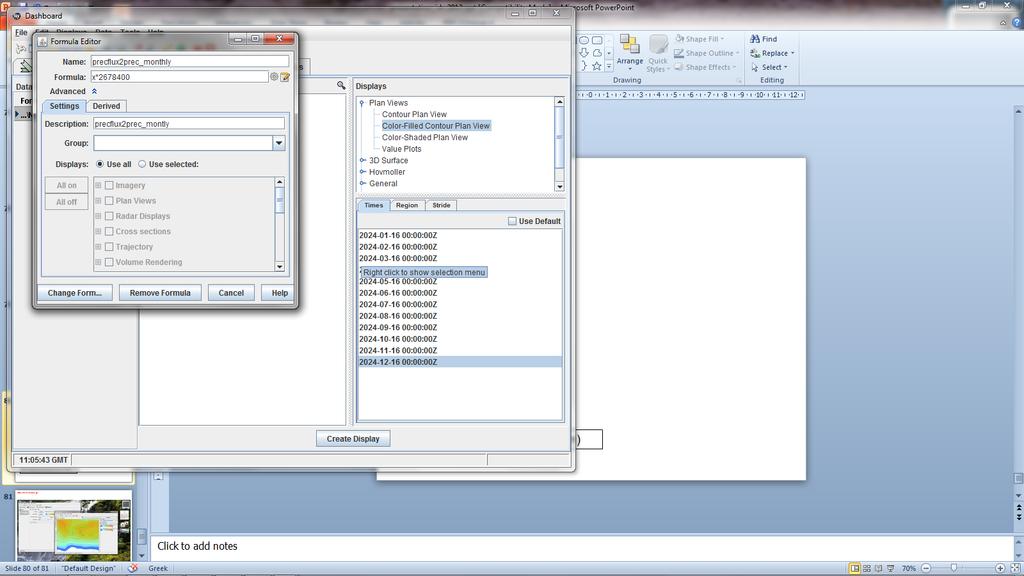
Task: Click Shape Fill in PowerPoint ribbon
Action: [699, 39]
